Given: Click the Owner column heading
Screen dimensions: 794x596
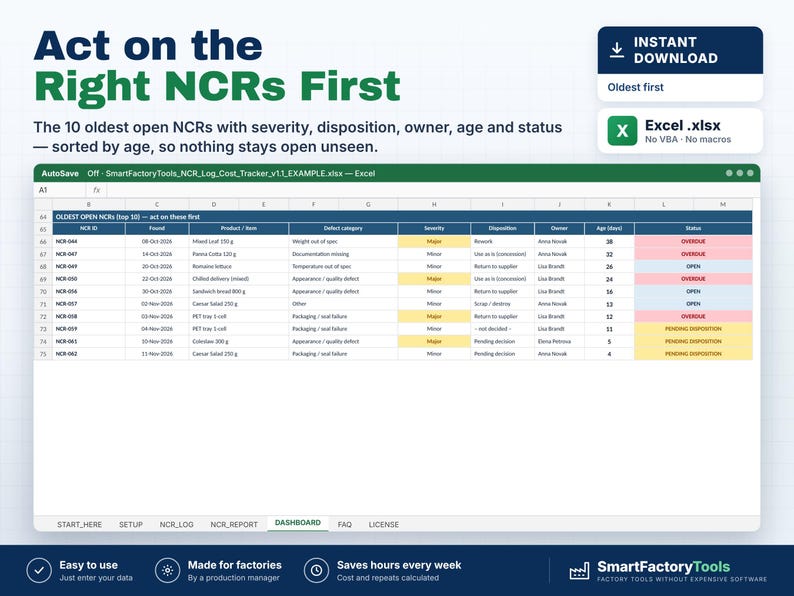Looking at the screenshot, I should [559, 228].
